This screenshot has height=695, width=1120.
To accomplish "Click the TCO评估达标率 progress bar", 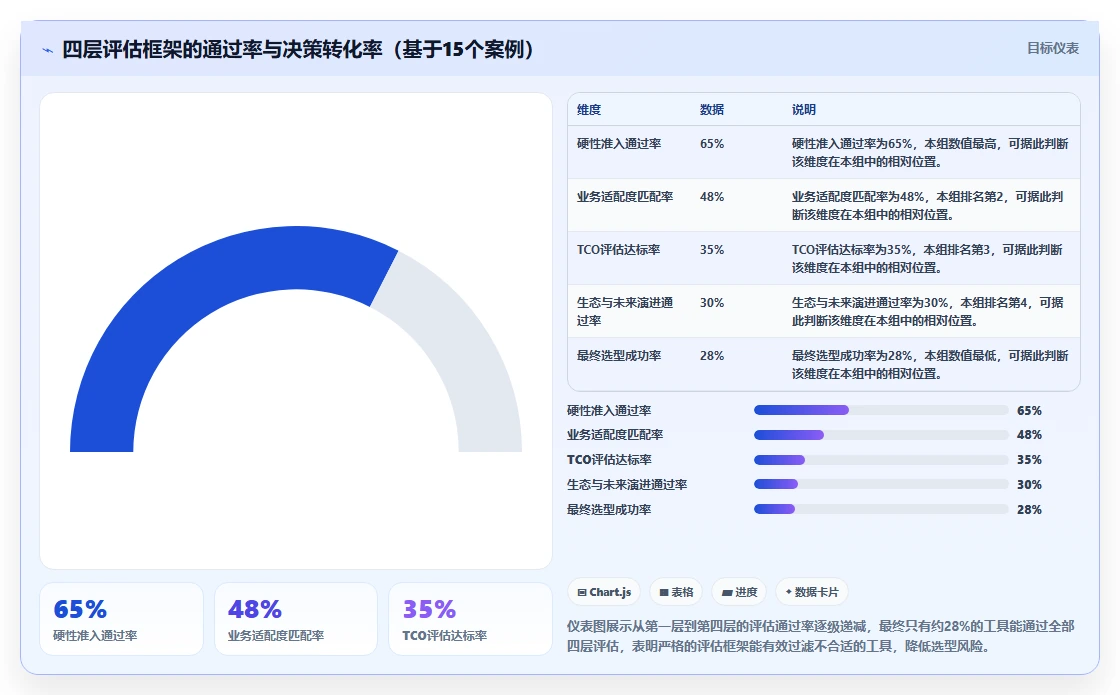I will [881, 460].
